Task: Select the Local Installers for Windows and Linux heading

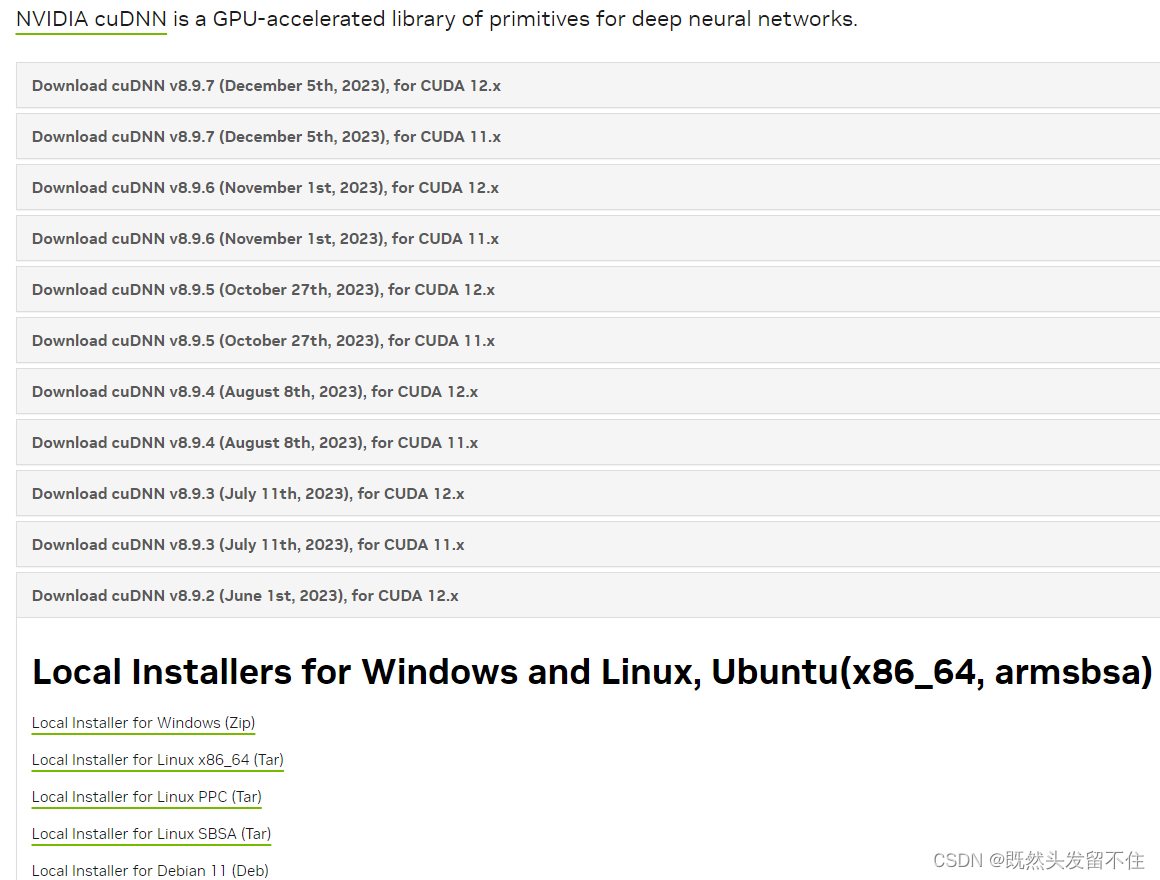Action: 592,672
